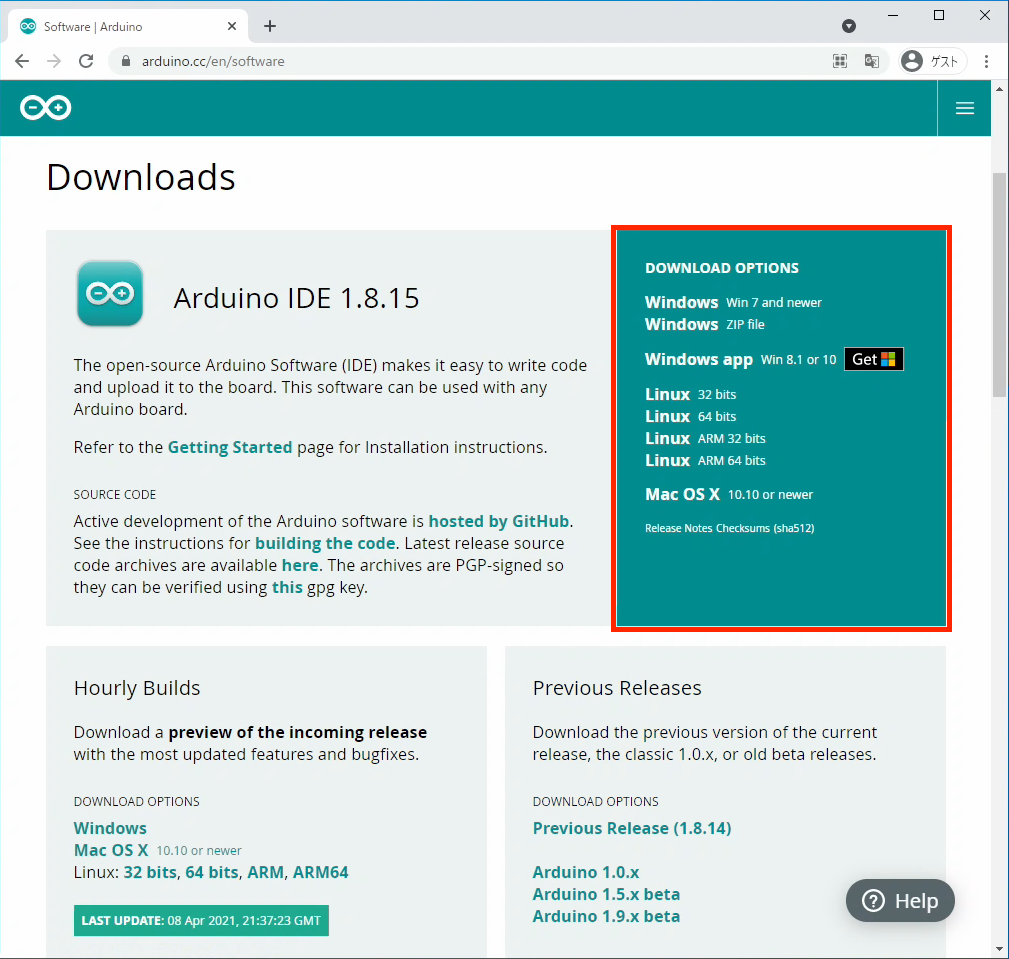The image size is (1009, 959).
Task: Click the translate page icon
Action: [872, 61]
